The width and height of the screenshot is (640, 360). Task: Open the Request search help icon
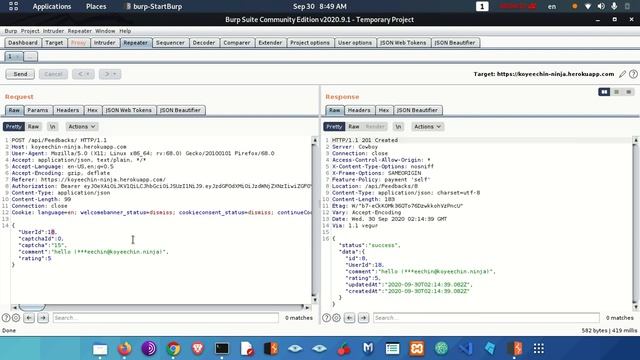tap(6, 318)
